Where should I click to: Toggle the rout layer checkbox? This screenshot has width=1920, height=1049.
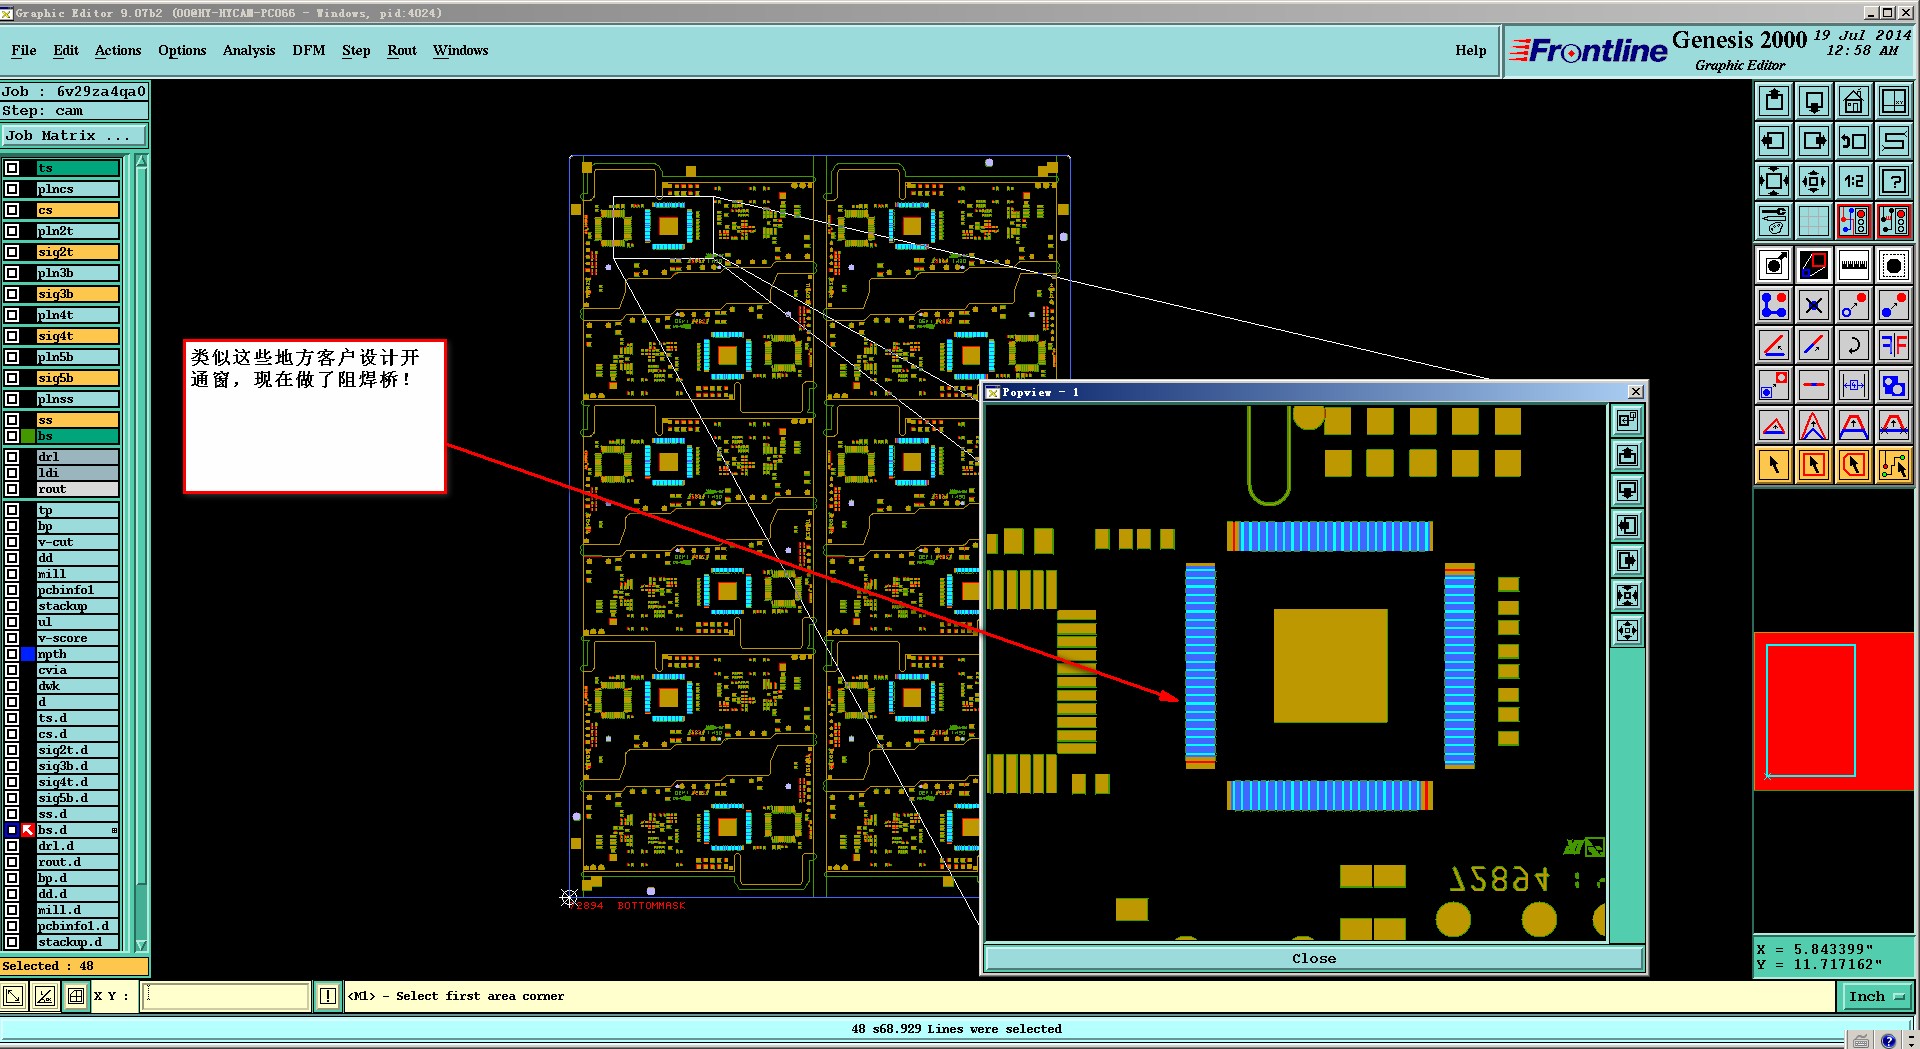[12, 489]
